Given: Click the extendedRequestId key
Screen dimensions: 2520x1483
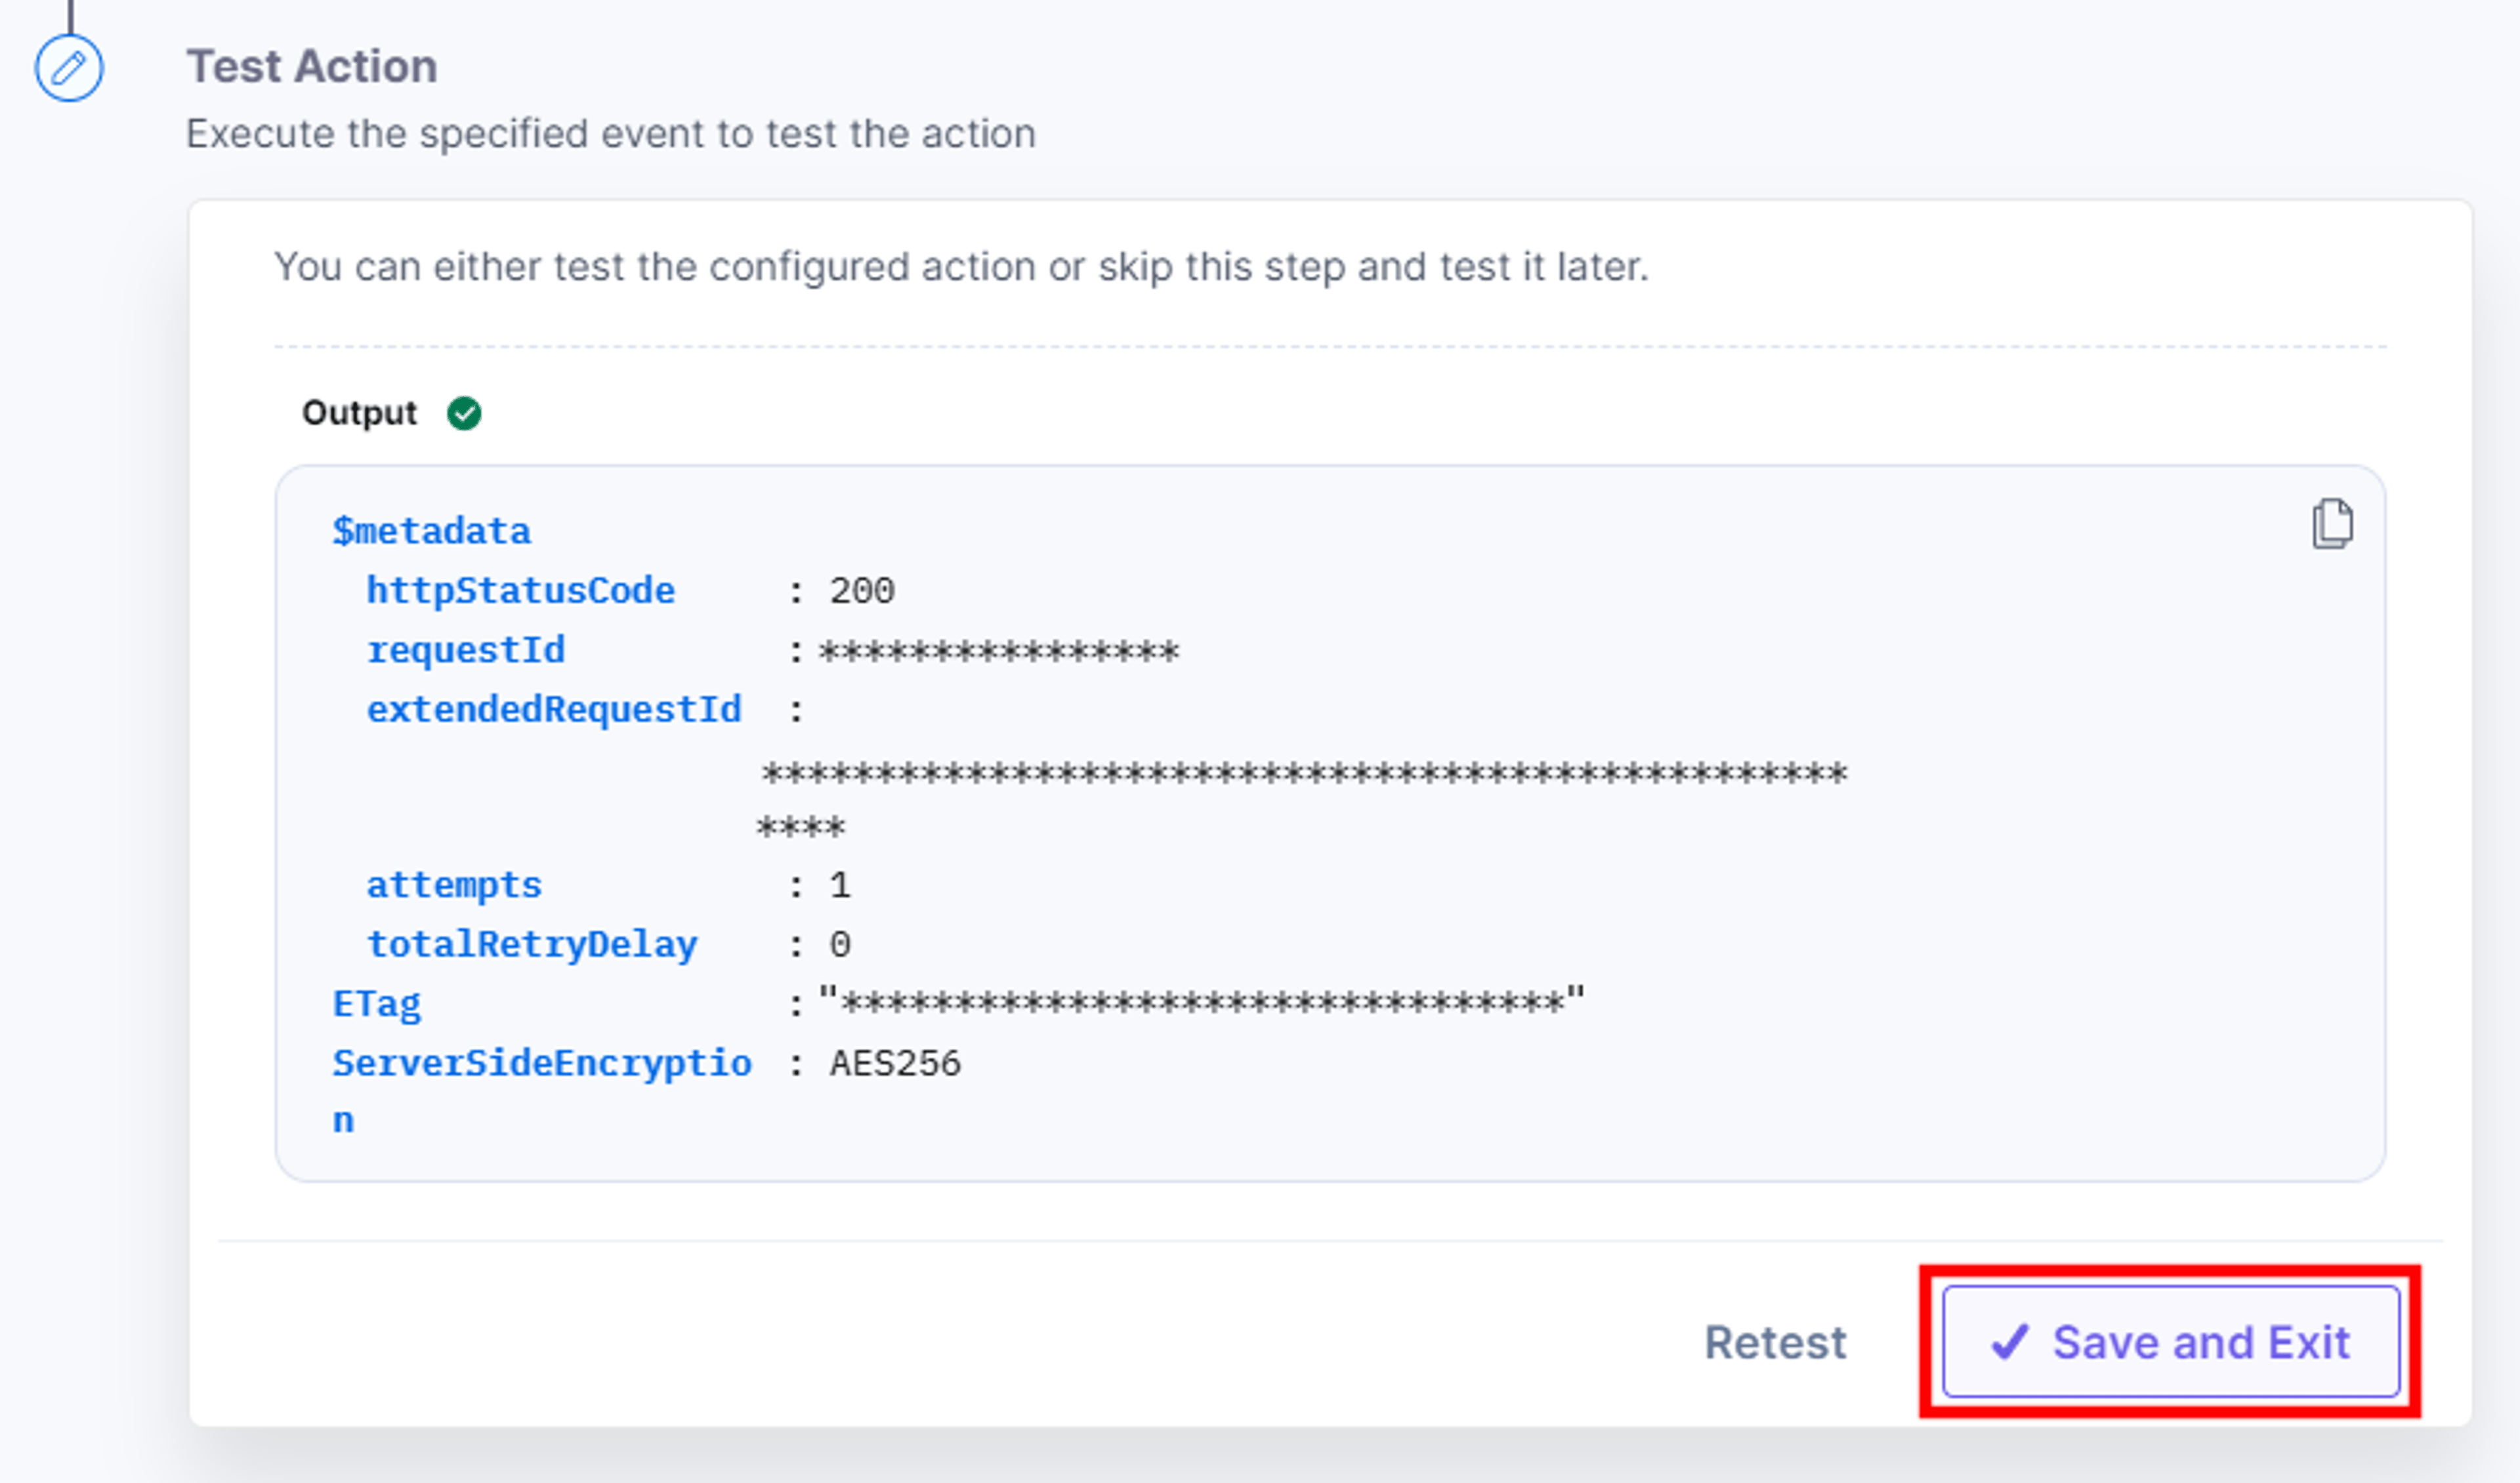Looking at the screenshot, I should 554,709.
